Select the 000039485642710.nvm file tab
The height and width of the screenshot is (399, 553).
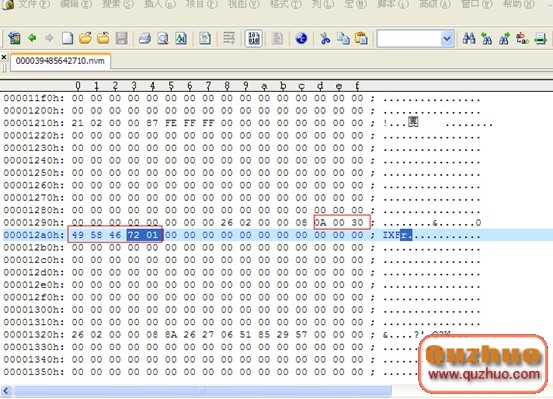pos(60,61)
